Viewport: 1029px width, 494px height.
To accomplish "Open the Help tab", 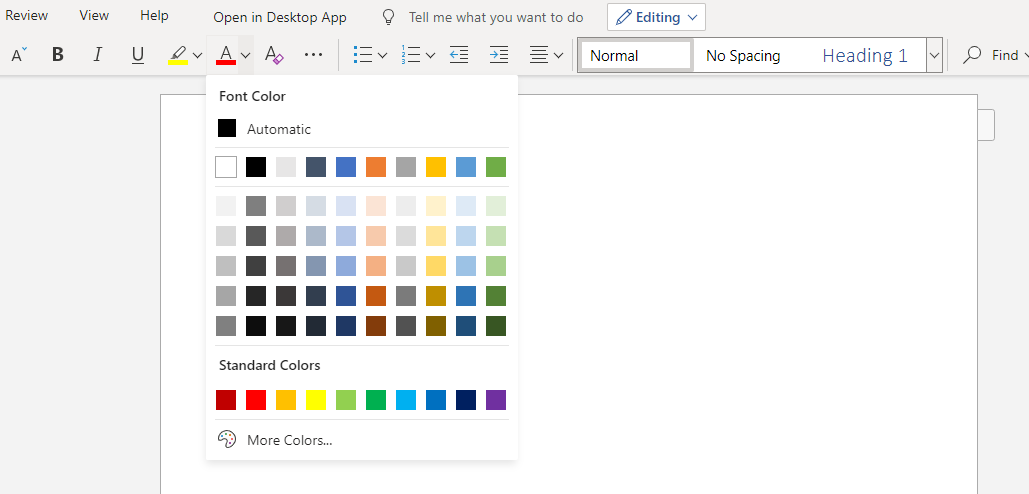I will (x=154, y=15).
